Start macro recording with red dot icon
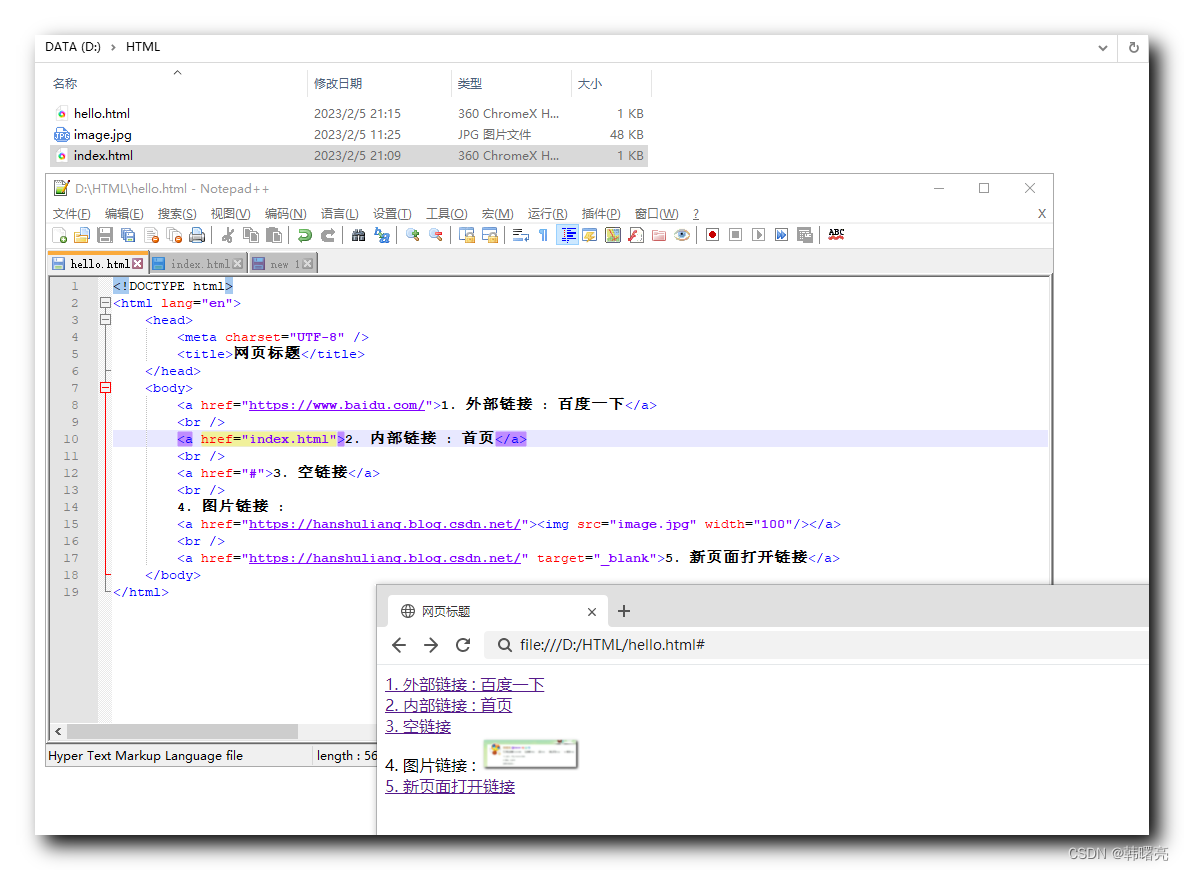1184x870 pixels. coord(712,236)
